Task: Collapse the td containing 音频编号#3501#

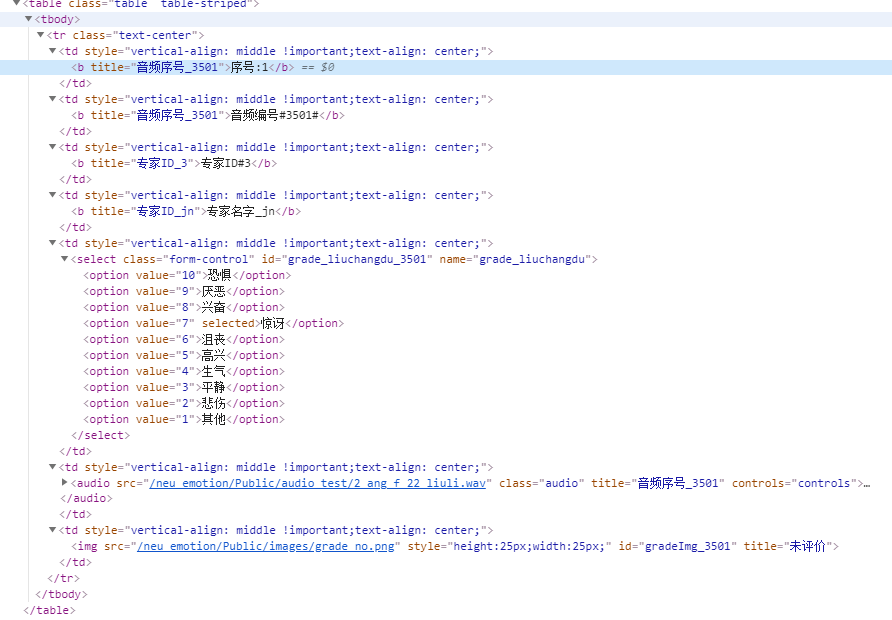Action: pos(52,98)
